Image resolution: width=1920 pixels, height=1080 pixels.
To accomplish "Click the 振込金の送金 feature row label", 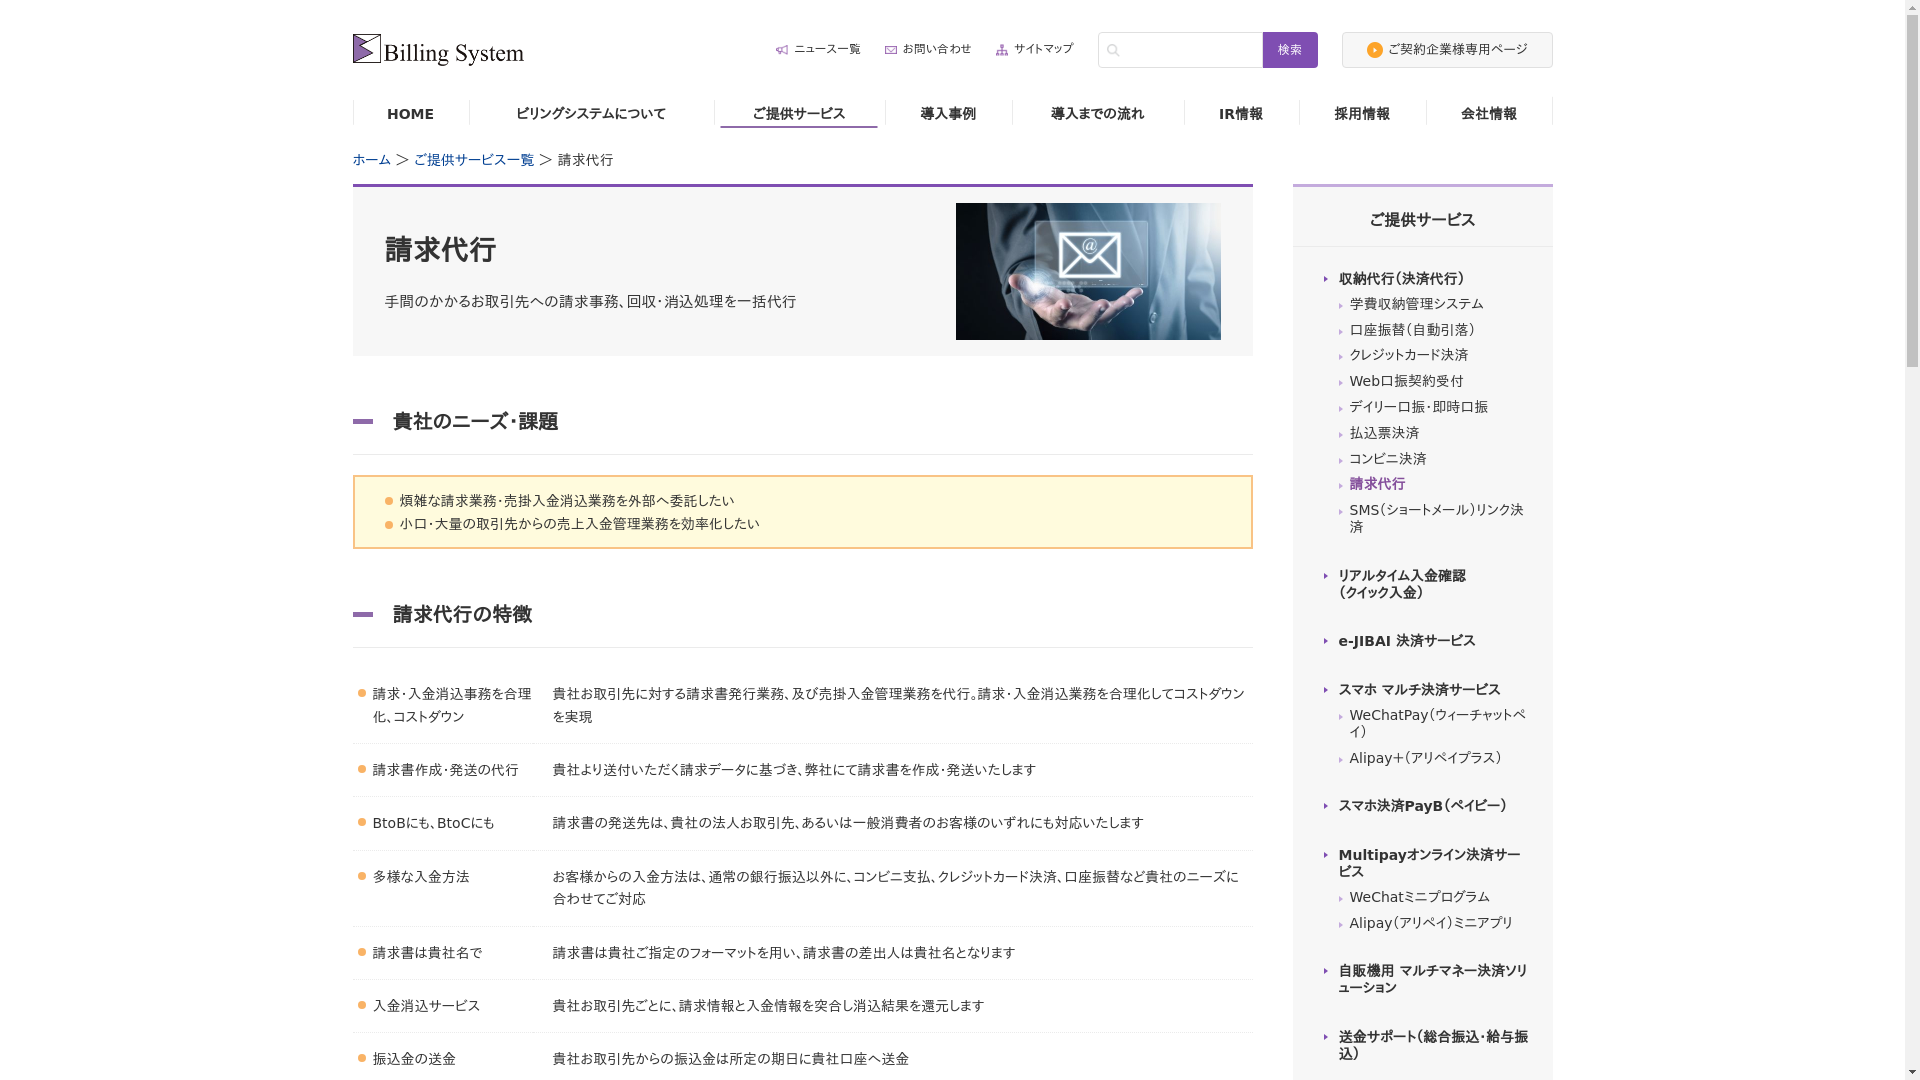I will click(414, 1059).
